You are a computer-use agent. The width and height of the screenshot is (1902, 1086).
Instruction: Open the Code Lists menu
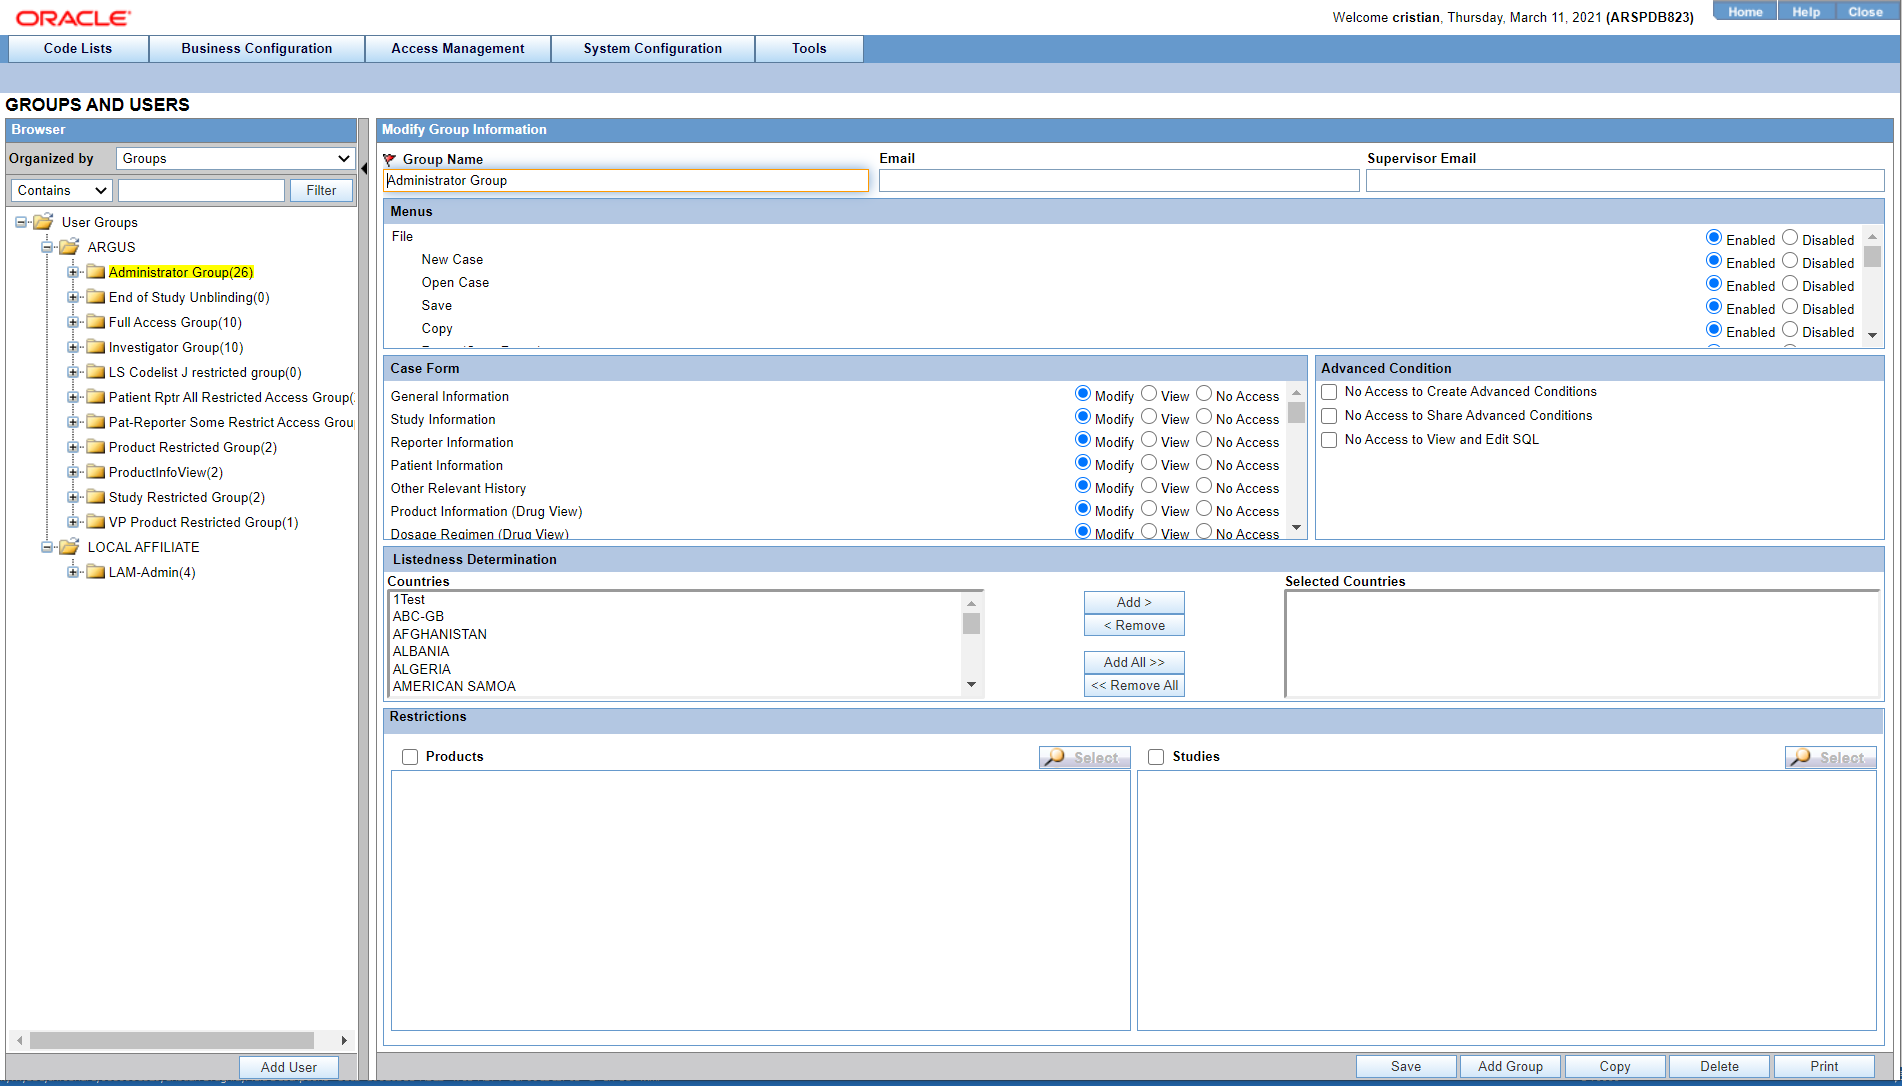[x=78, y=49]
